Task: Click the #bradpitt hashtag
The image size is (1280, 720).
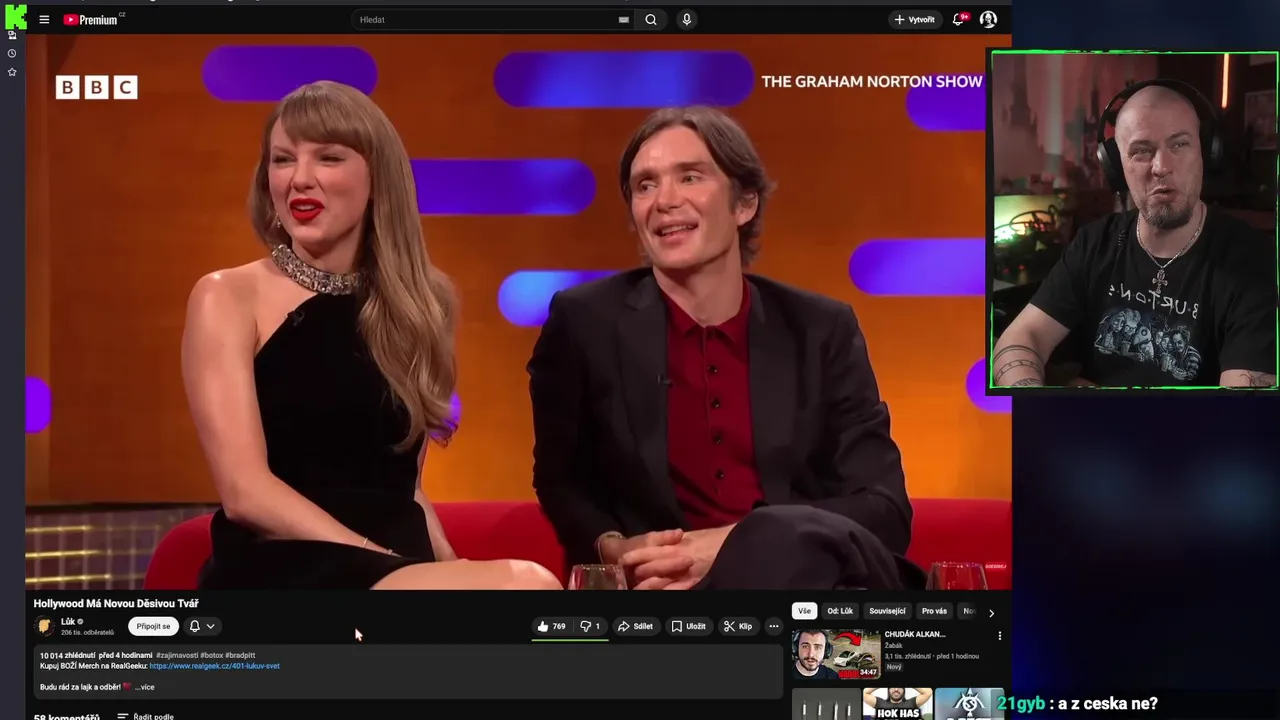Action: coord(240,655)
